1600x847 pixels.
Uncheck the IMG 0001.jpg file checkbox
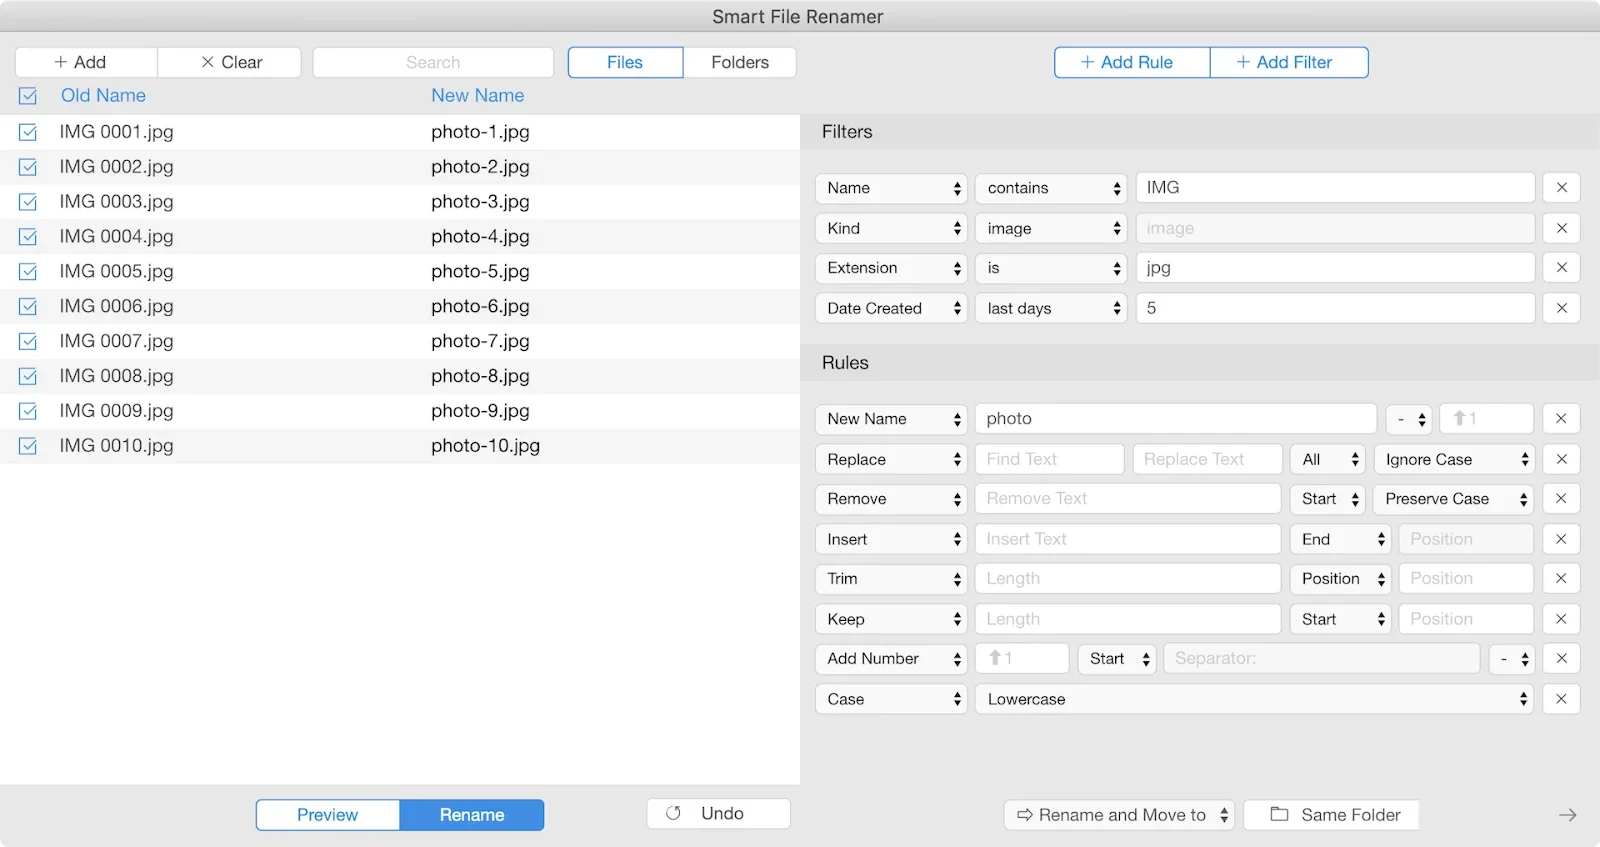tap(28, 132)
